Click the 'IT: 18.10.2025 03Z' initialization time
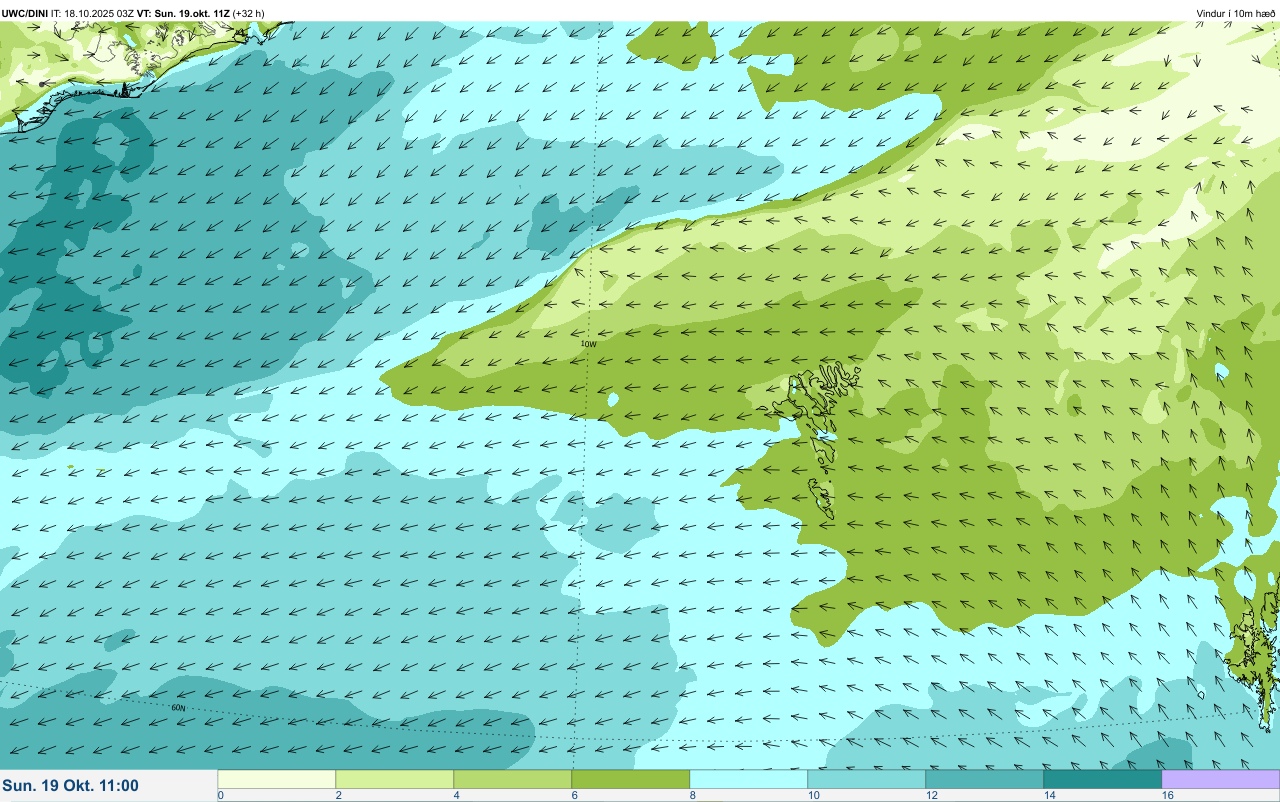Screen dimensions: 1280x802 tap(92, 14)
